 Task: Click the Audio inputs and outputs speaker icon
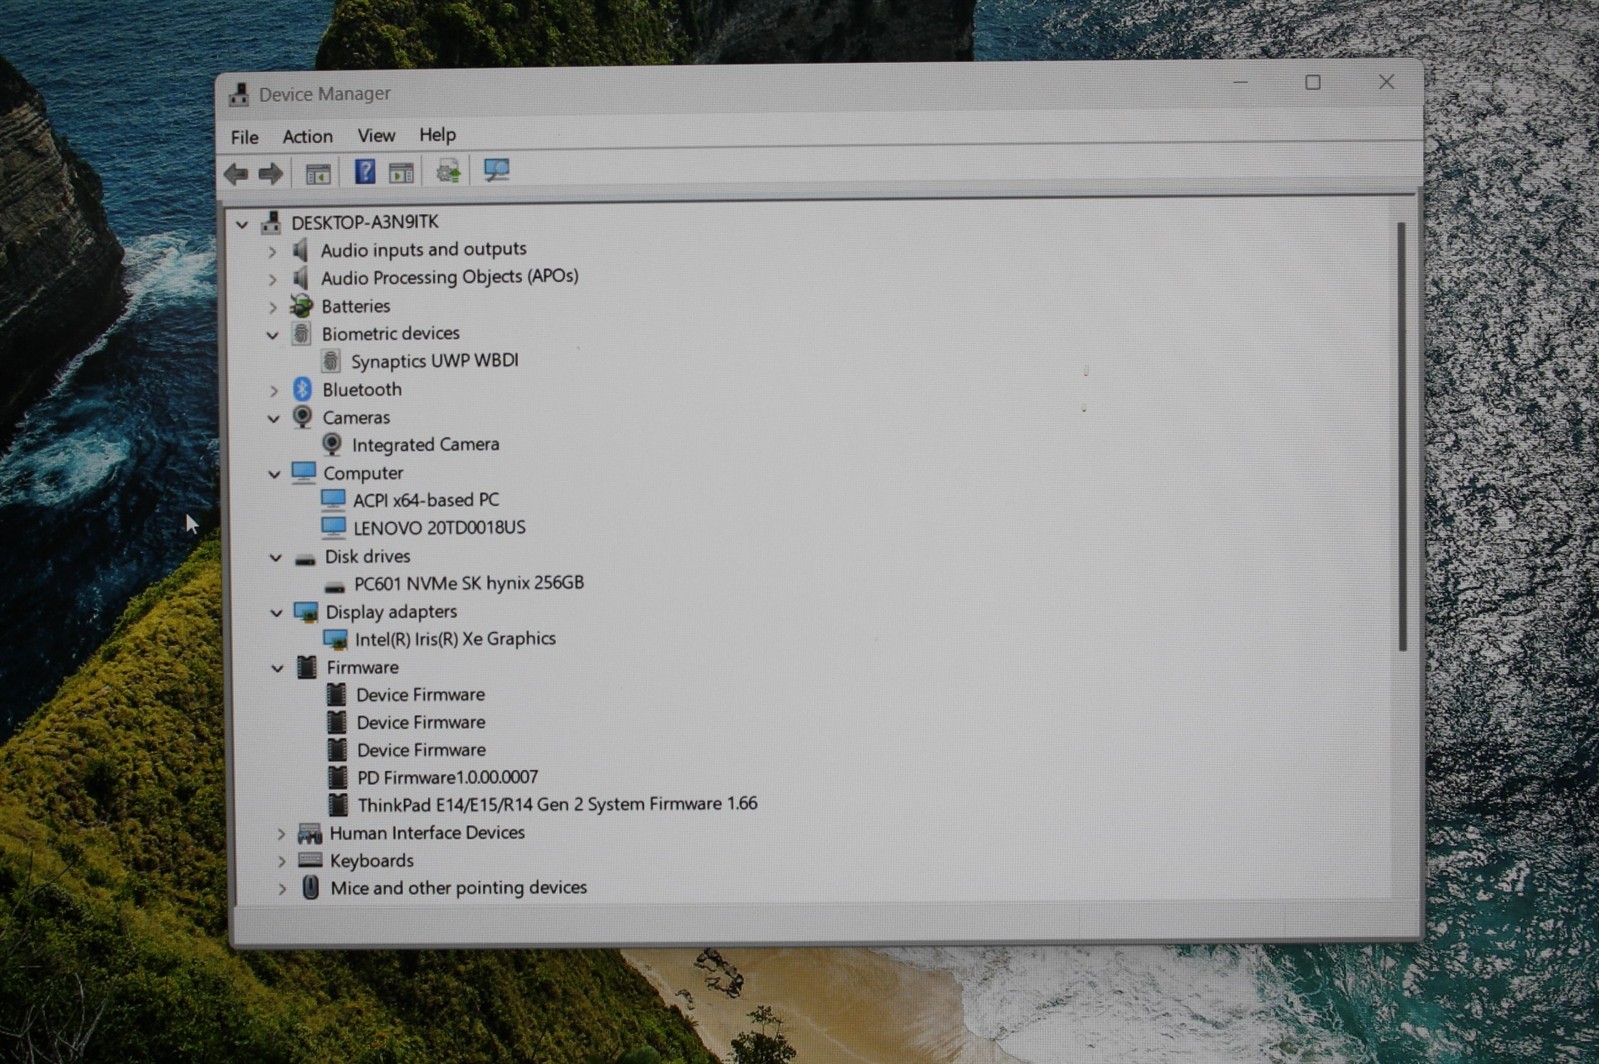300,250
